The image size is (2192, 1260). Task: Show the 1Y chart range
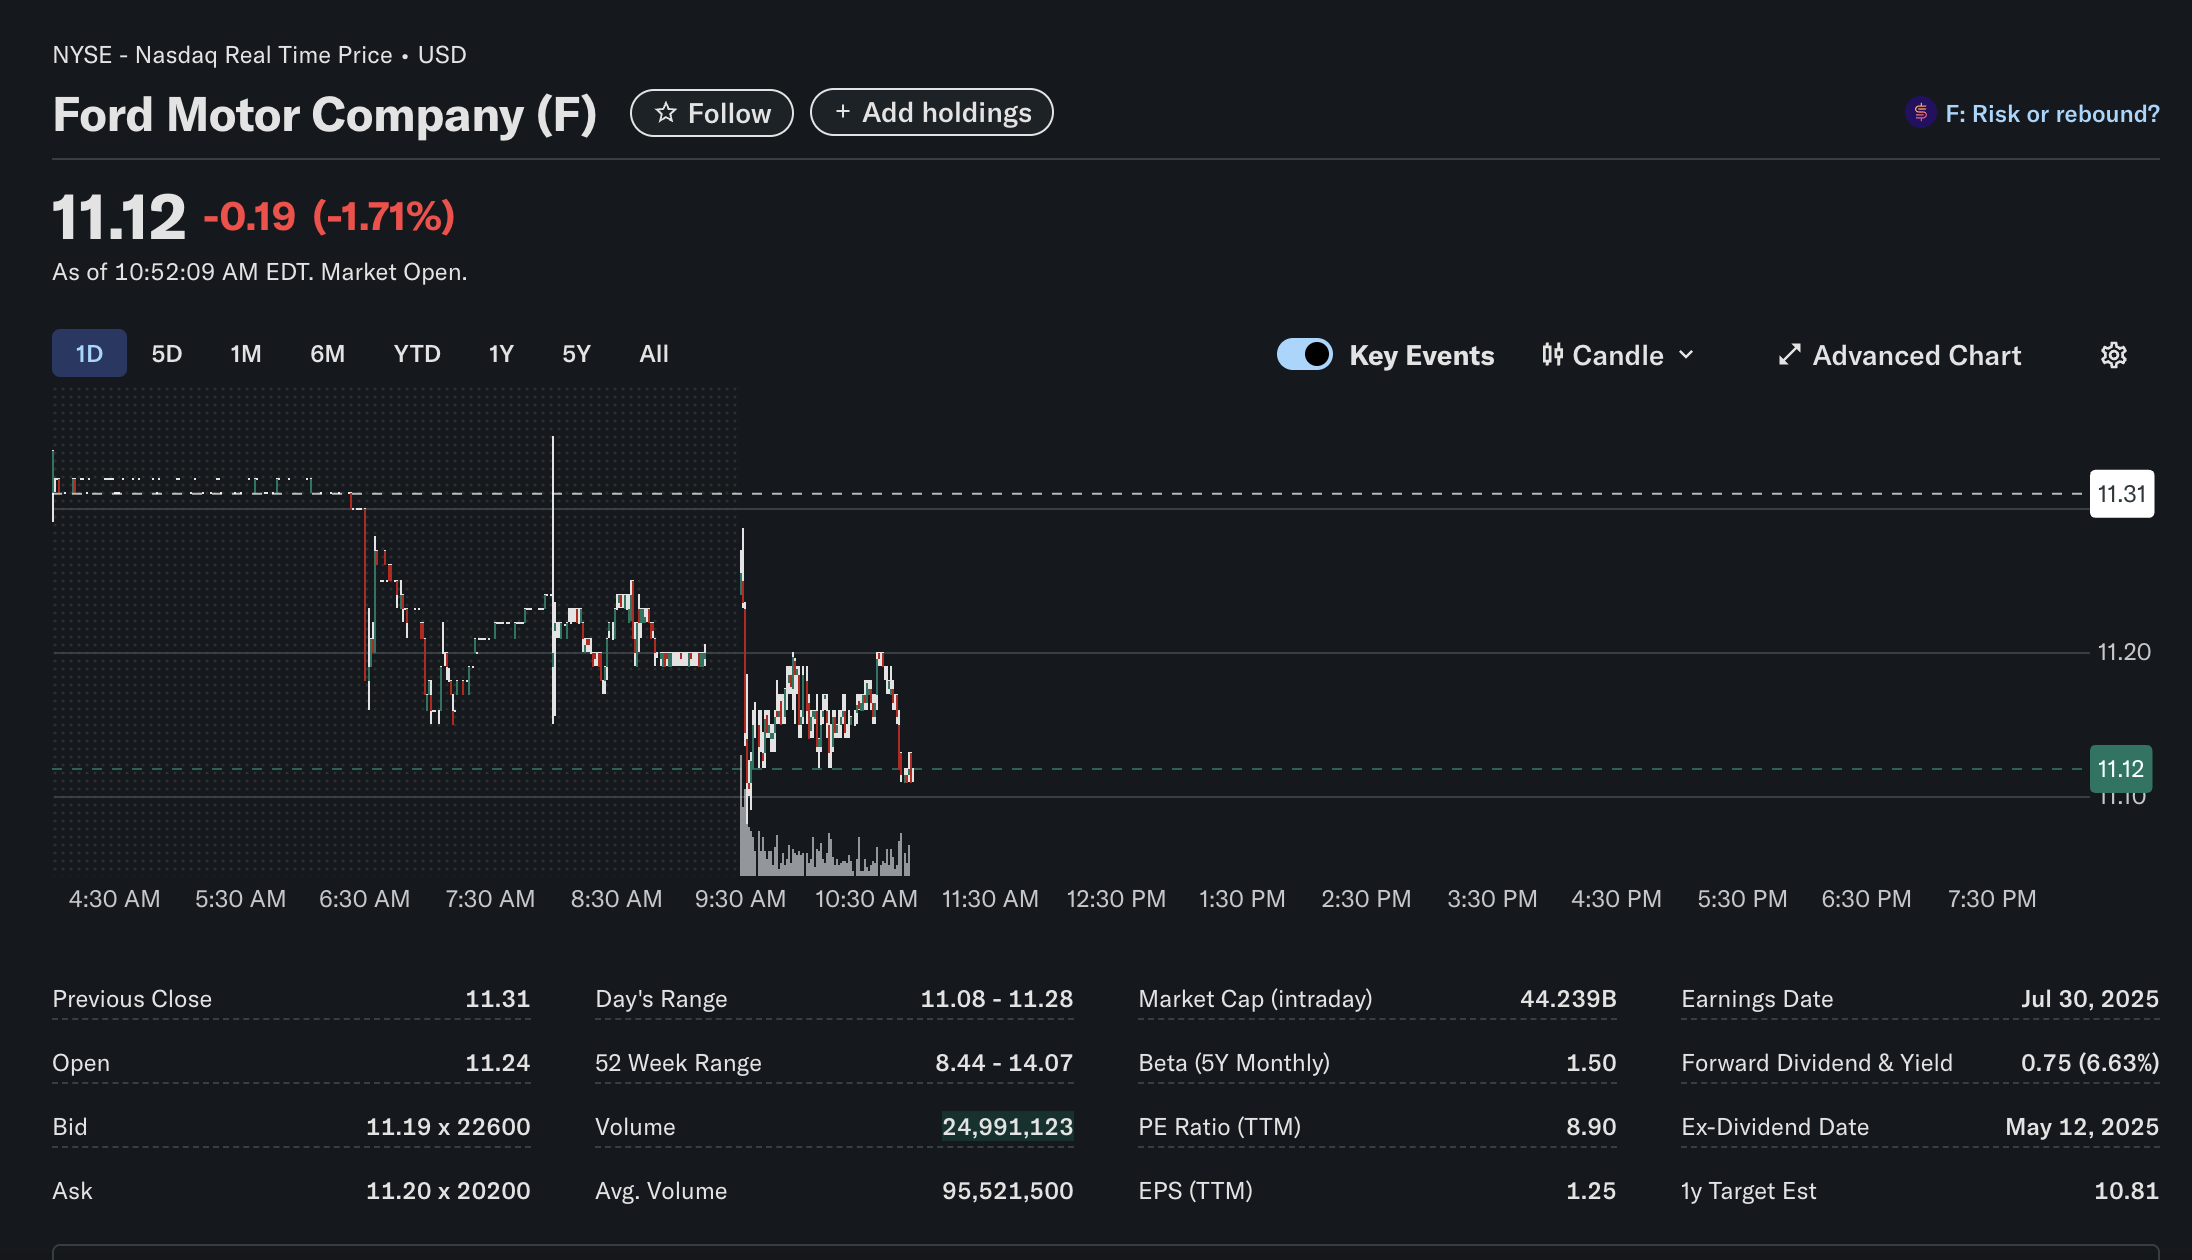[501, 354]
